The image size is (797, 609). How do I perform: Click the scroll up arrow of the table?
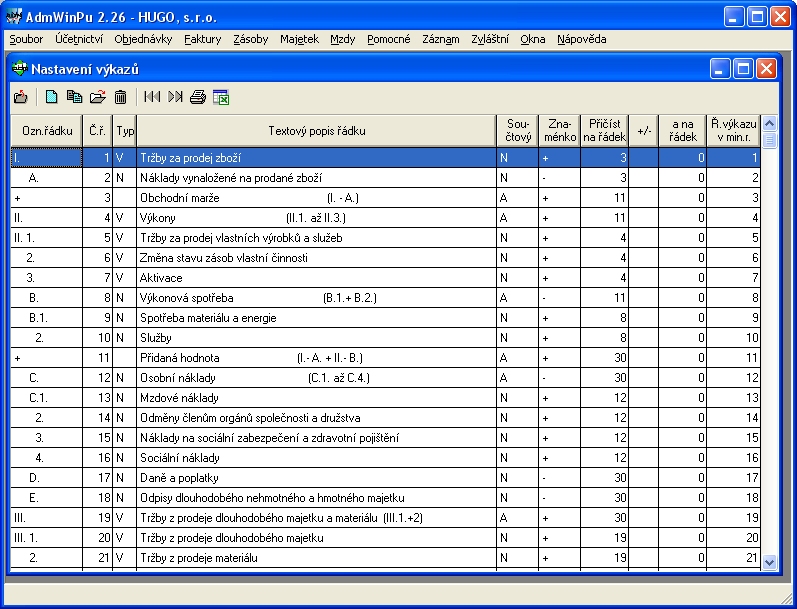click(770, 124)
